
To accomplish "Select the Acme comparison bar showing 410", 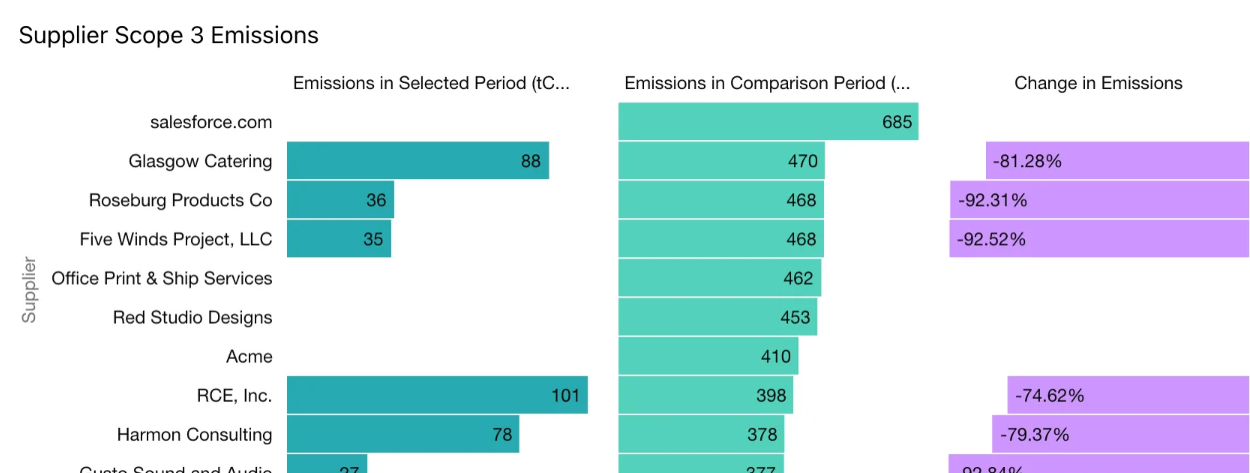I will [708, 356].
